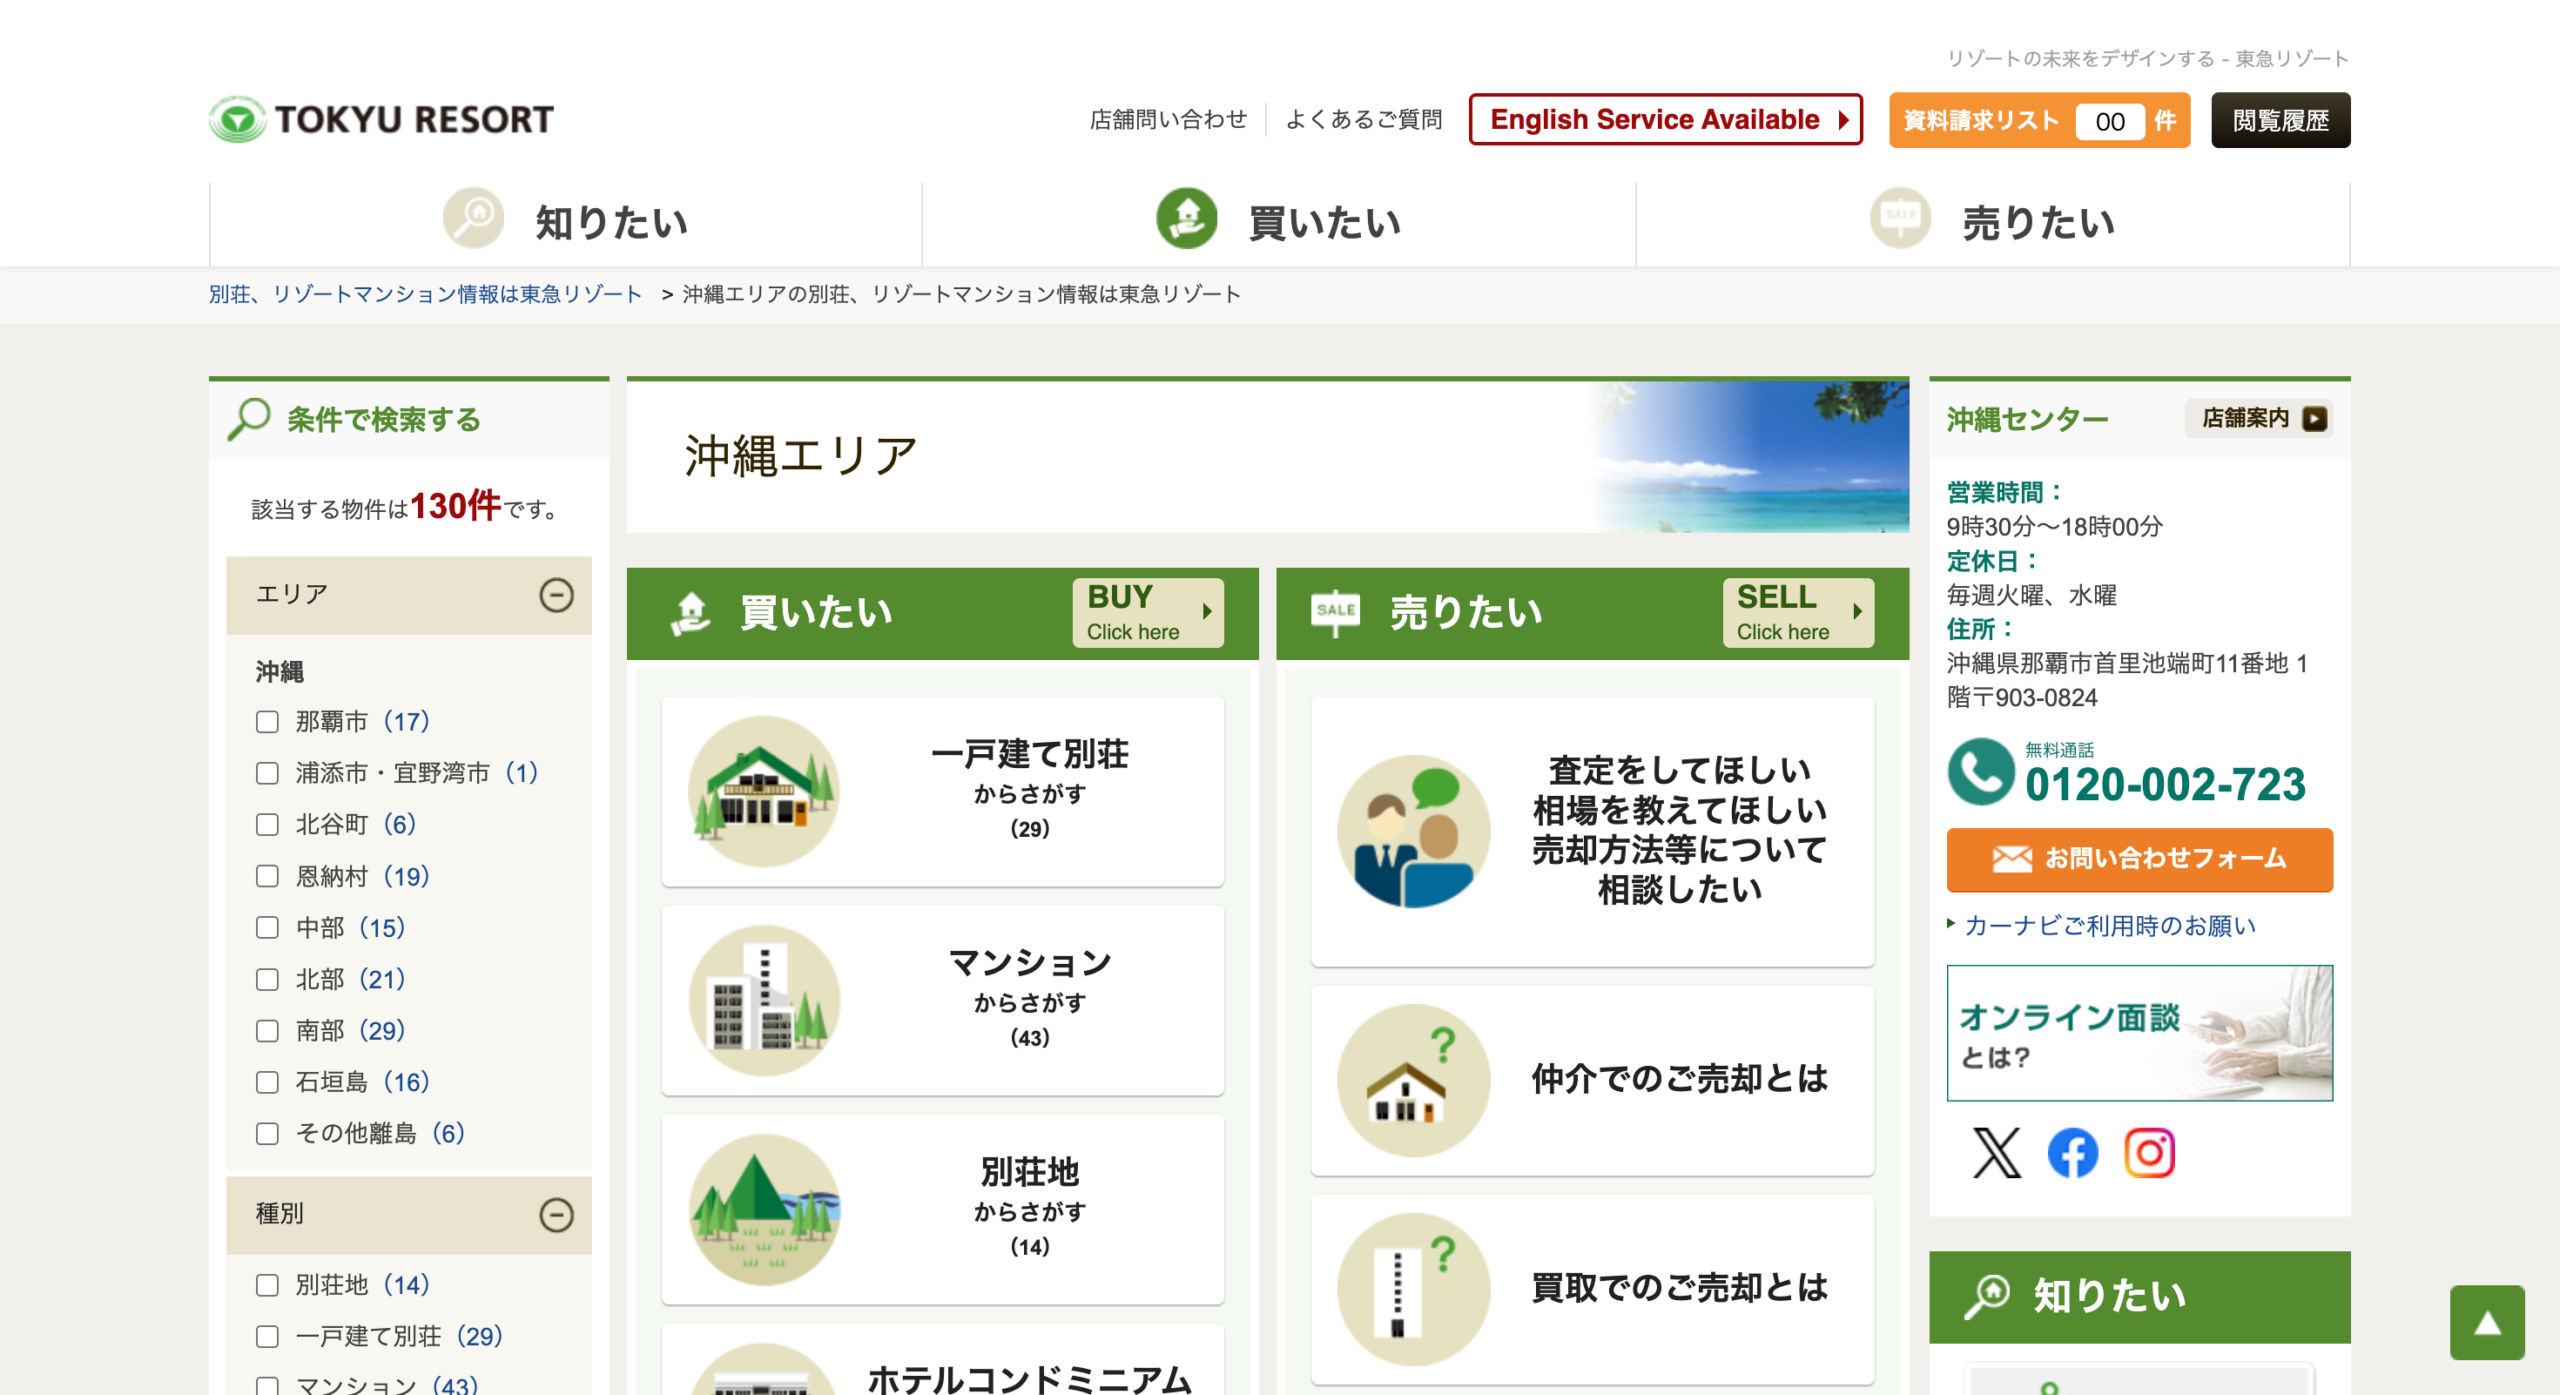Click the BUY Click here button
This screenshot has width=2560, height=1395.
(1148, 613)
